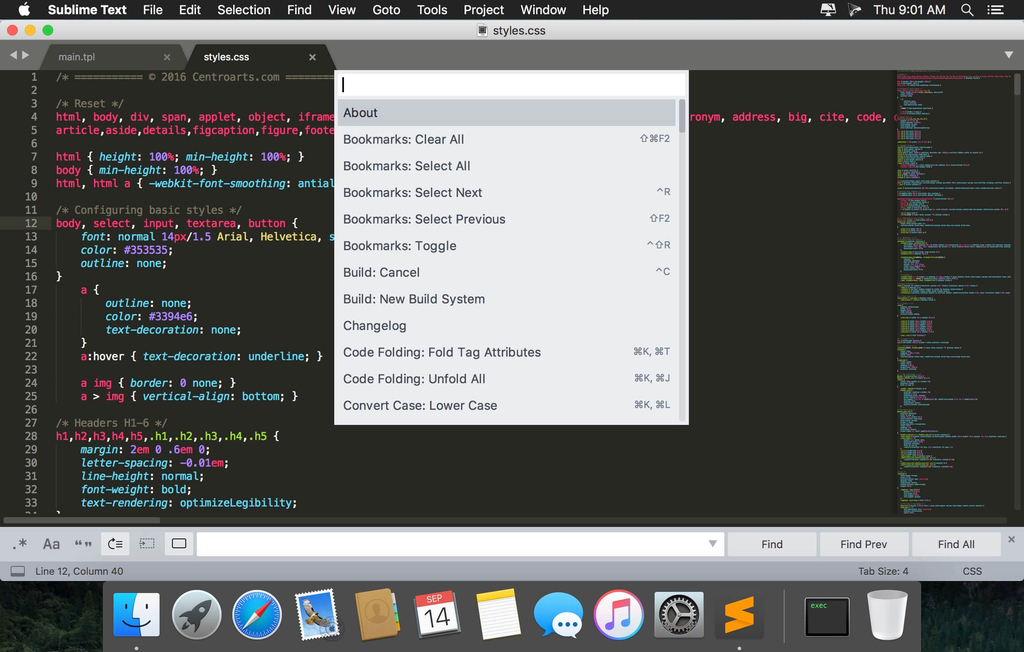Click the next tab arrow in tab bar

[x=26, y=55]
